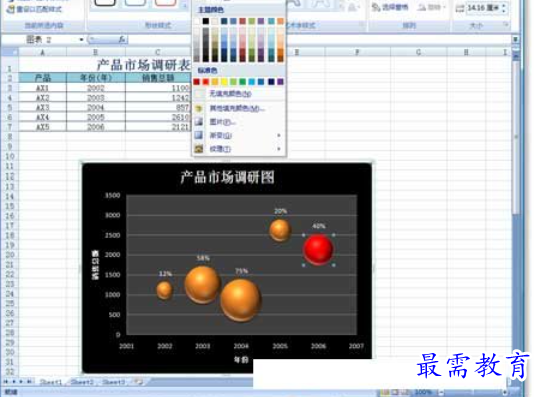Click the Texture fill icon
This screenshot has width=538, height=397.
199,149
